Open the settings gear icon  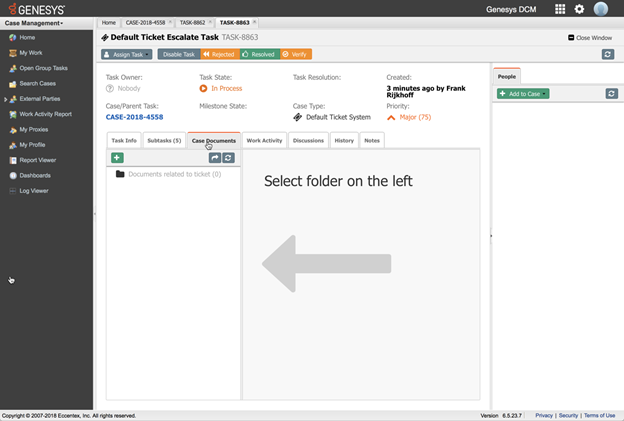point(579,9)
